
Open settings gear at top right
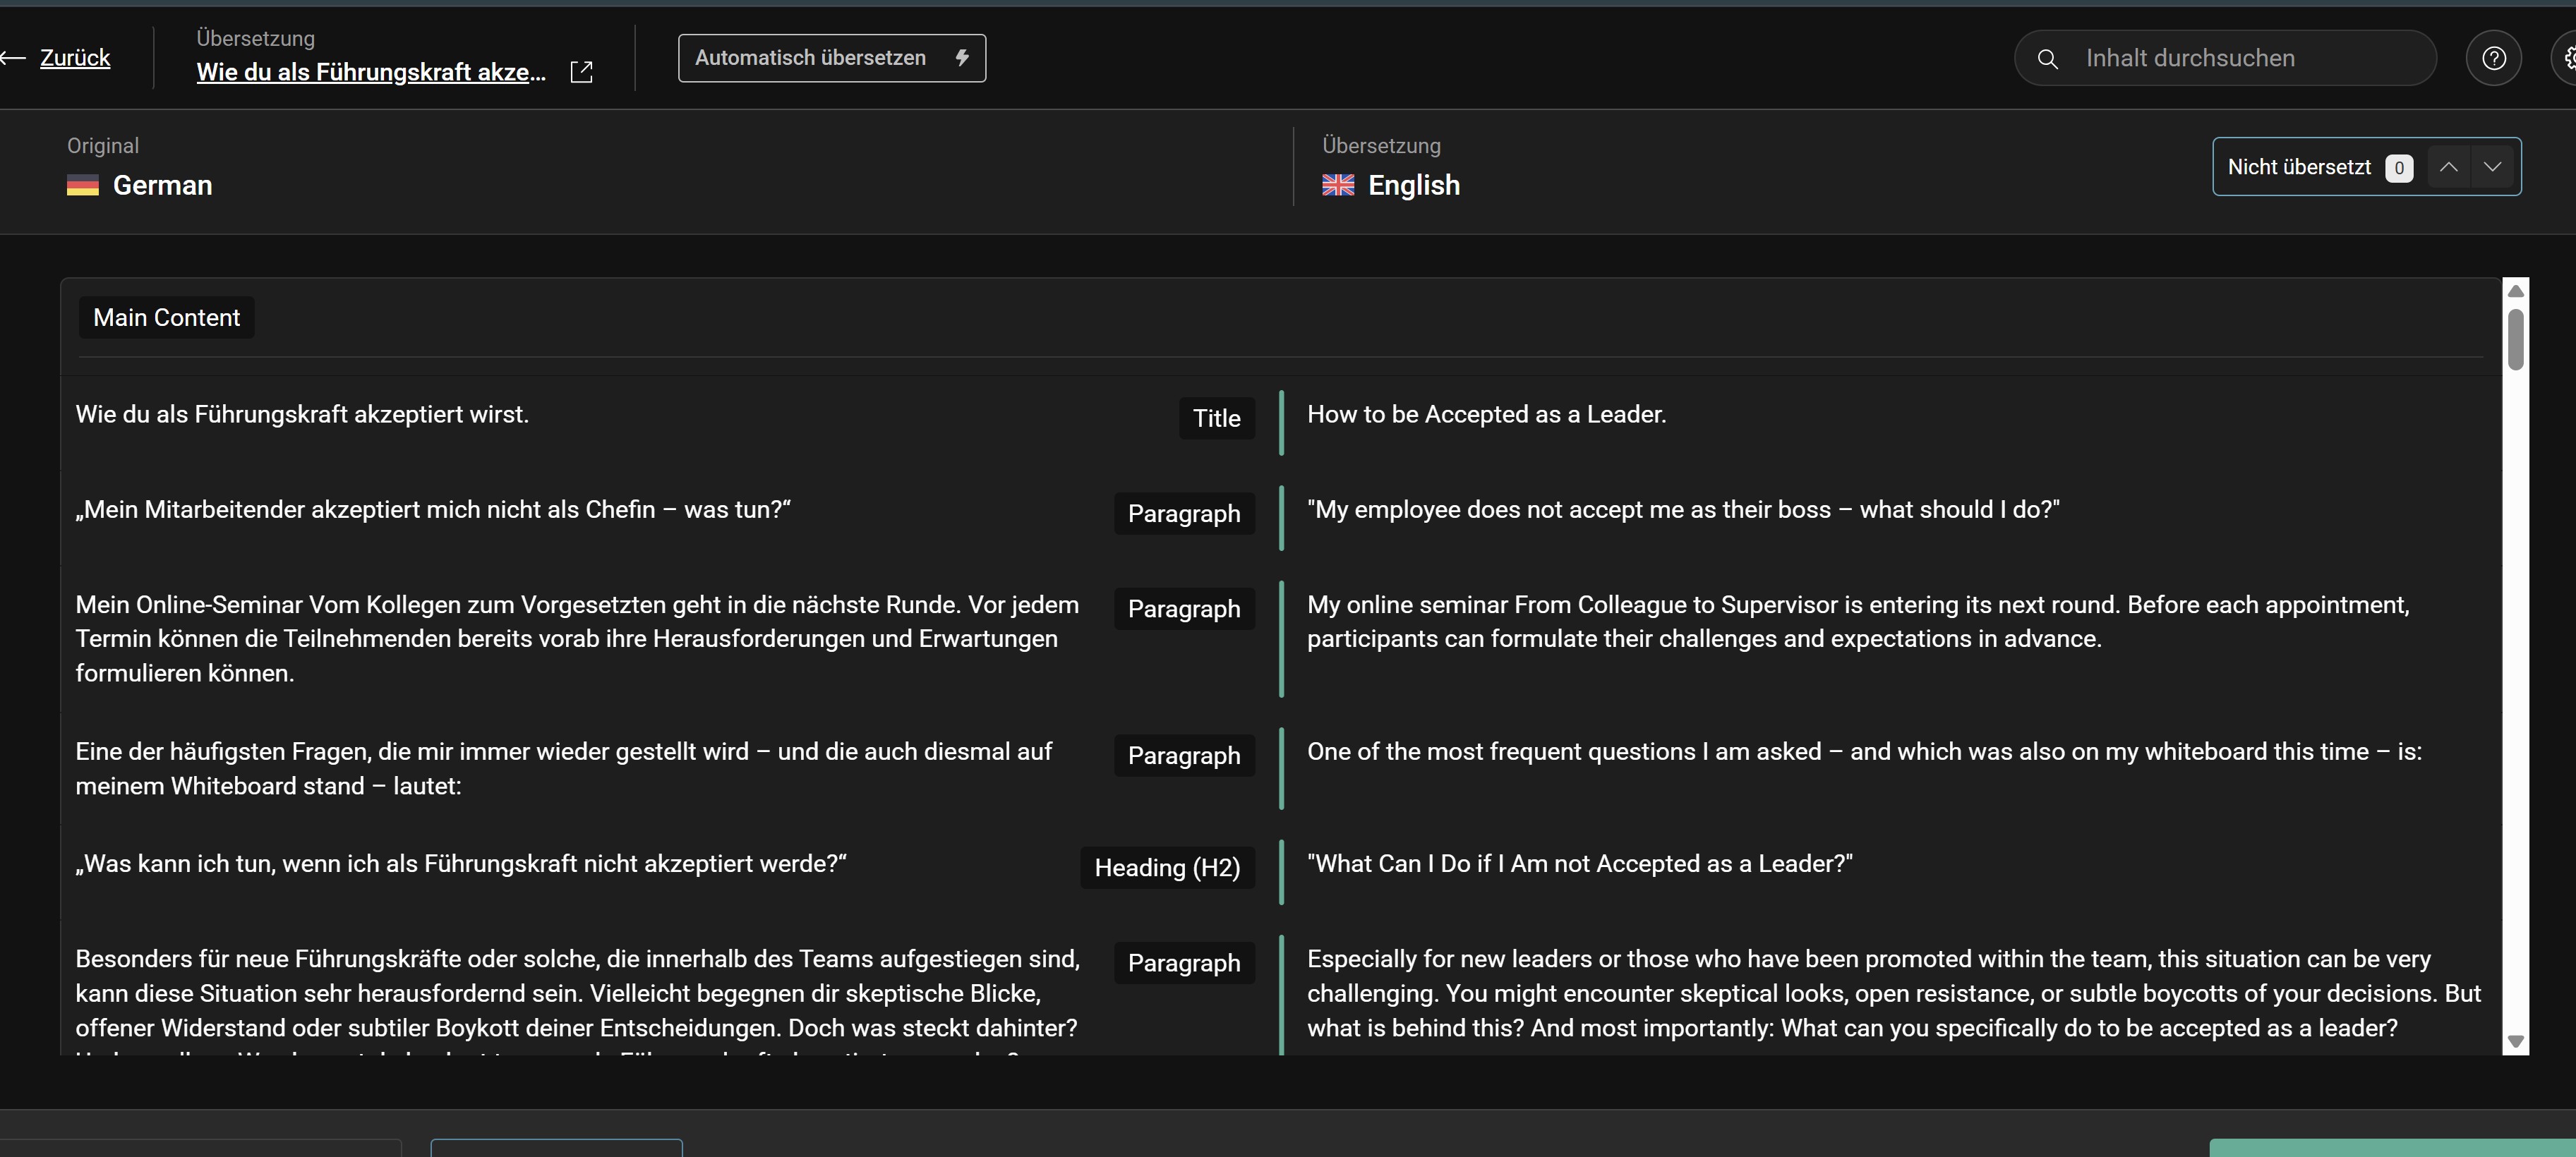point(2568,58)
